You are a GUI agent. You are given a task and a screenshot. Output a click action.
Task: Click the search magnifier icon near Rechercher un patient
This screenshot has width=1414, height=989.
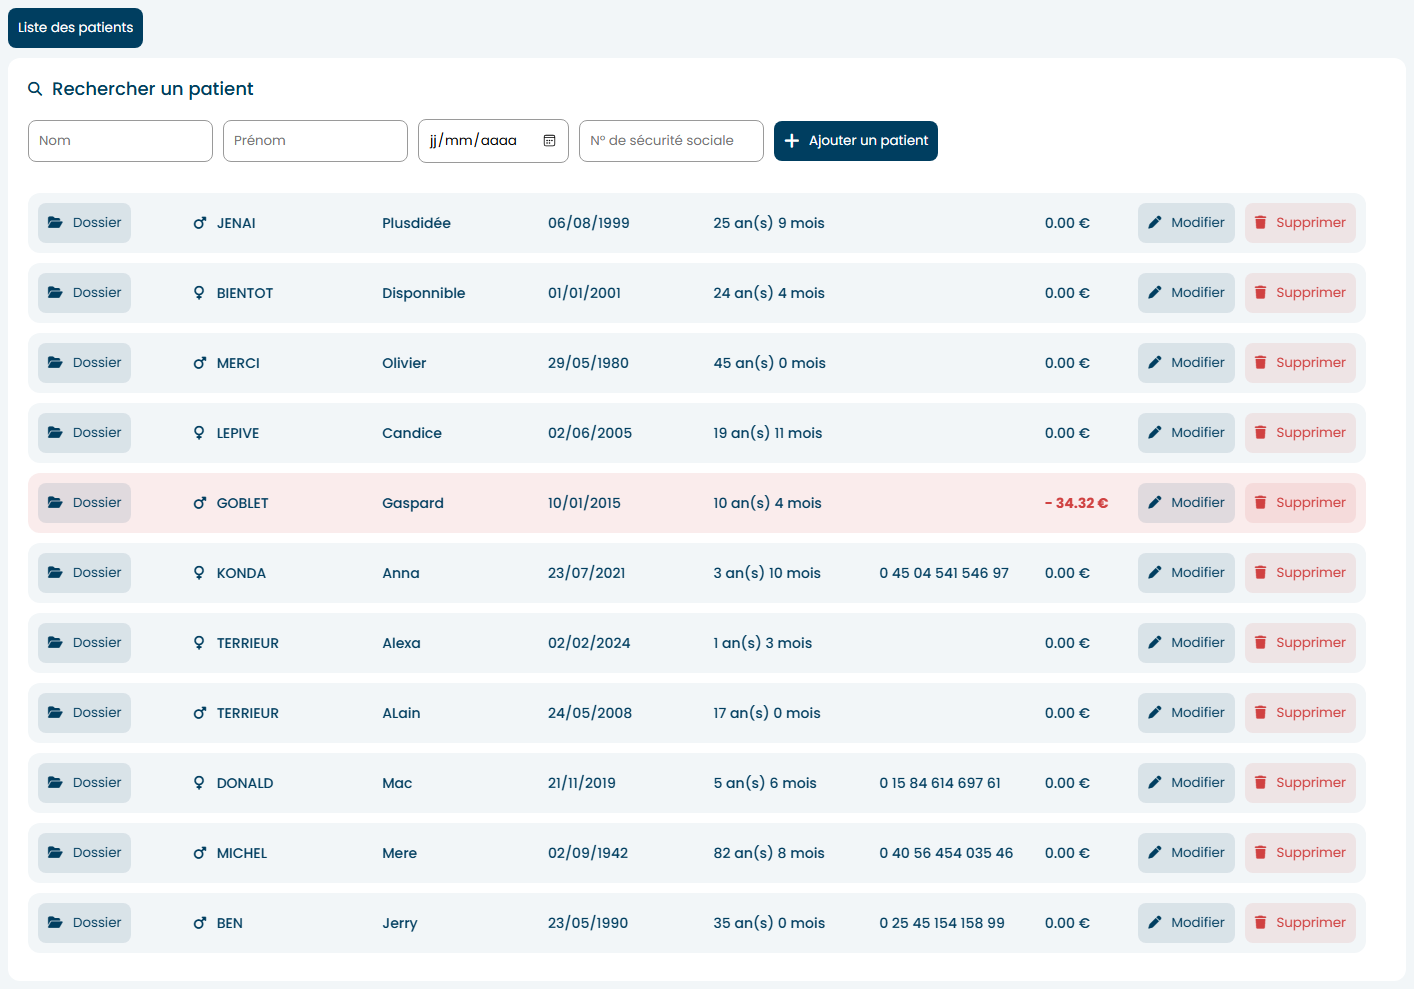(x=35, y=89)
